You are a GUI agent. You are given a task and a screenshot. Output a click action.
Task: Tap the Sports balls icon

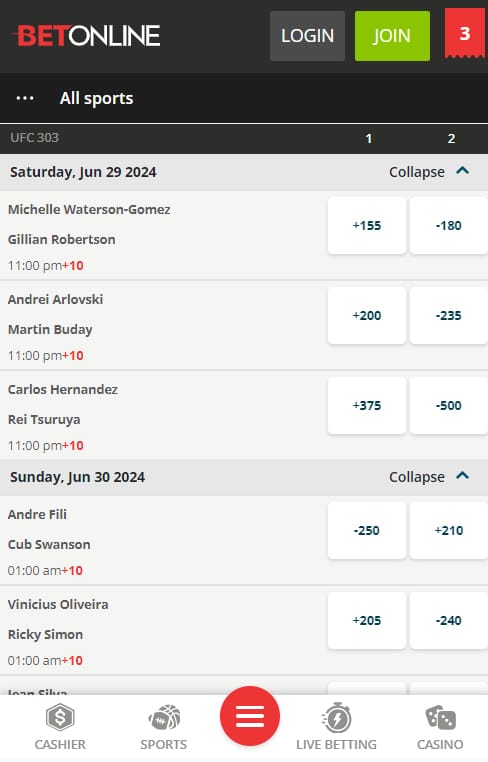(164, 718)
